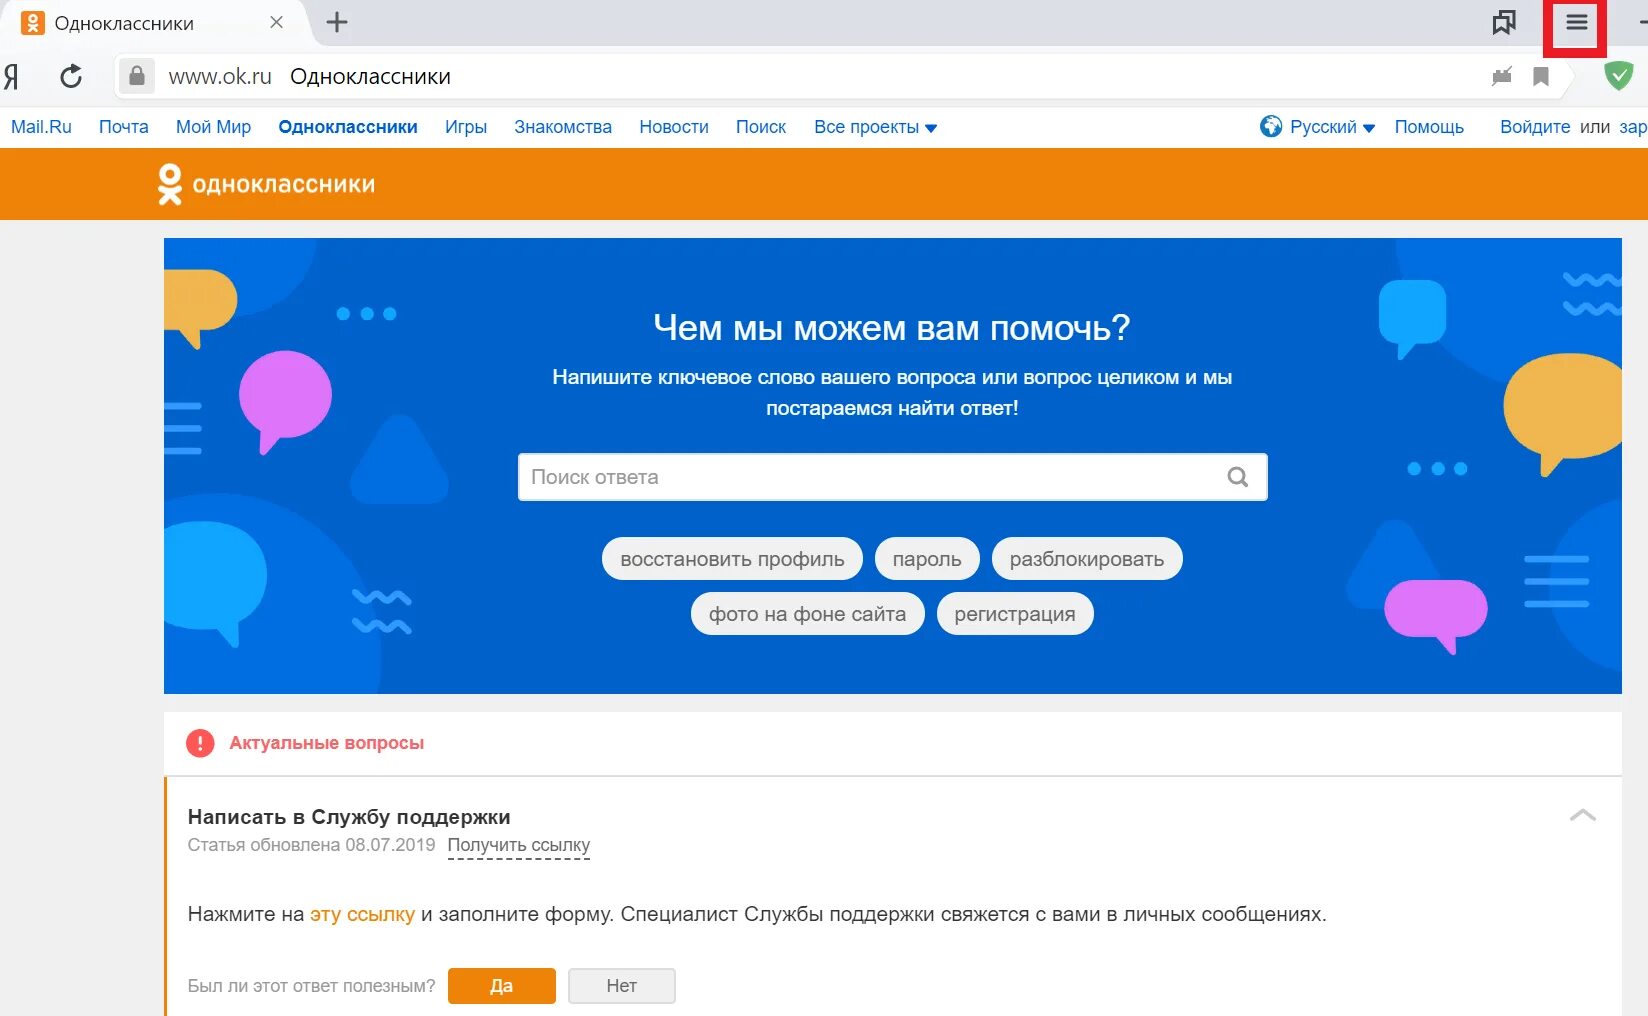Click the Войдите login link

click(1535, 127)
